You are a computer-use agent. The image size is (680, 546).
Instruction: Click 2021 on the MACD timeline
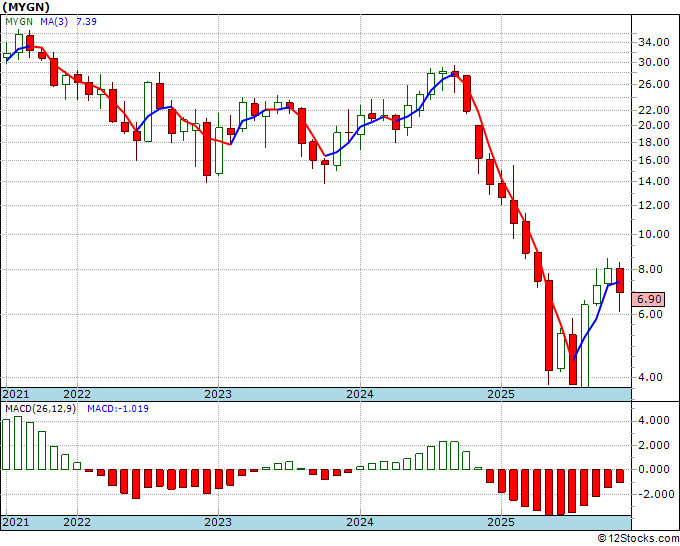coord(16,522)
